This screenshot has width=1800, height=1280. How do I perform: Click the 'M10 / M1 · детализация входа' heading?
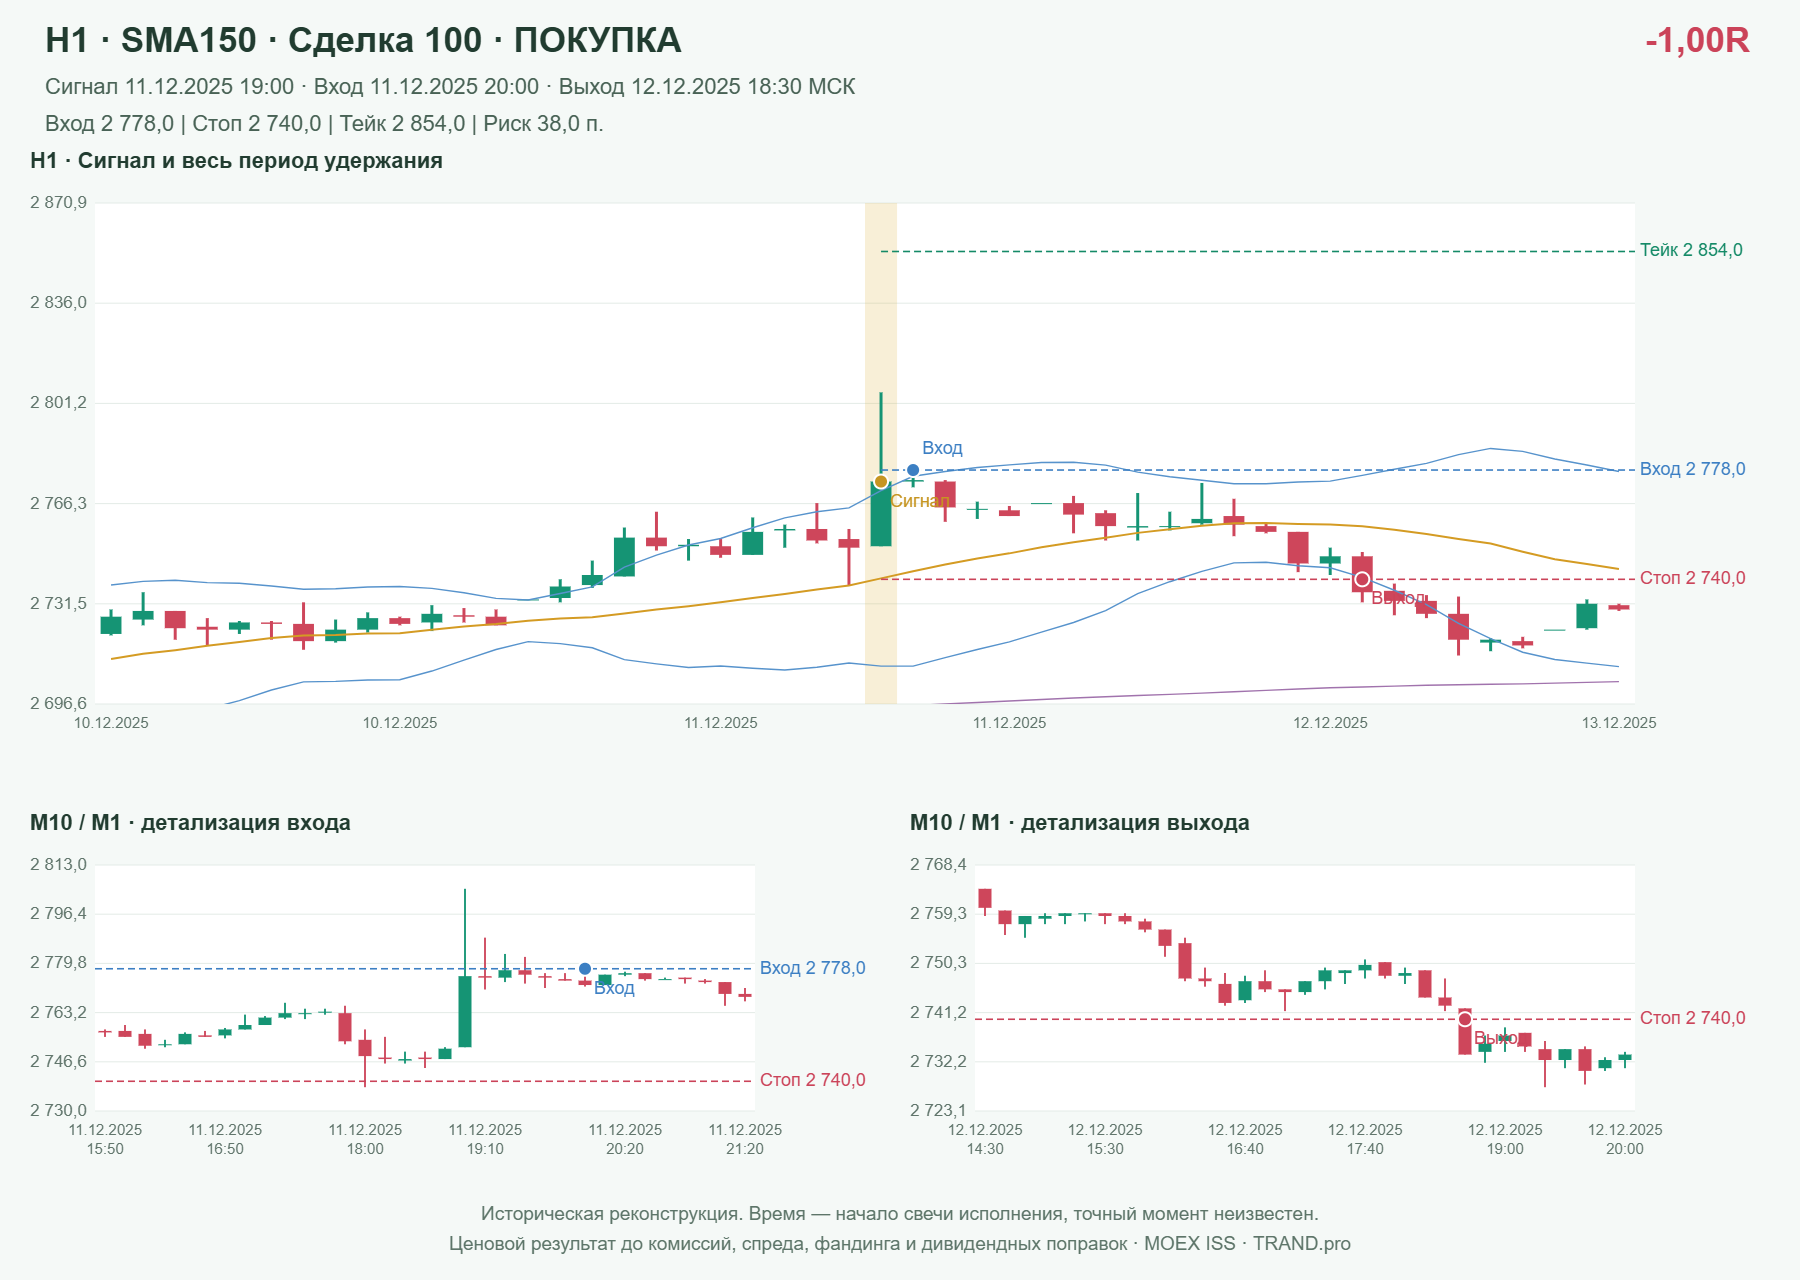[x=190, y=823]
